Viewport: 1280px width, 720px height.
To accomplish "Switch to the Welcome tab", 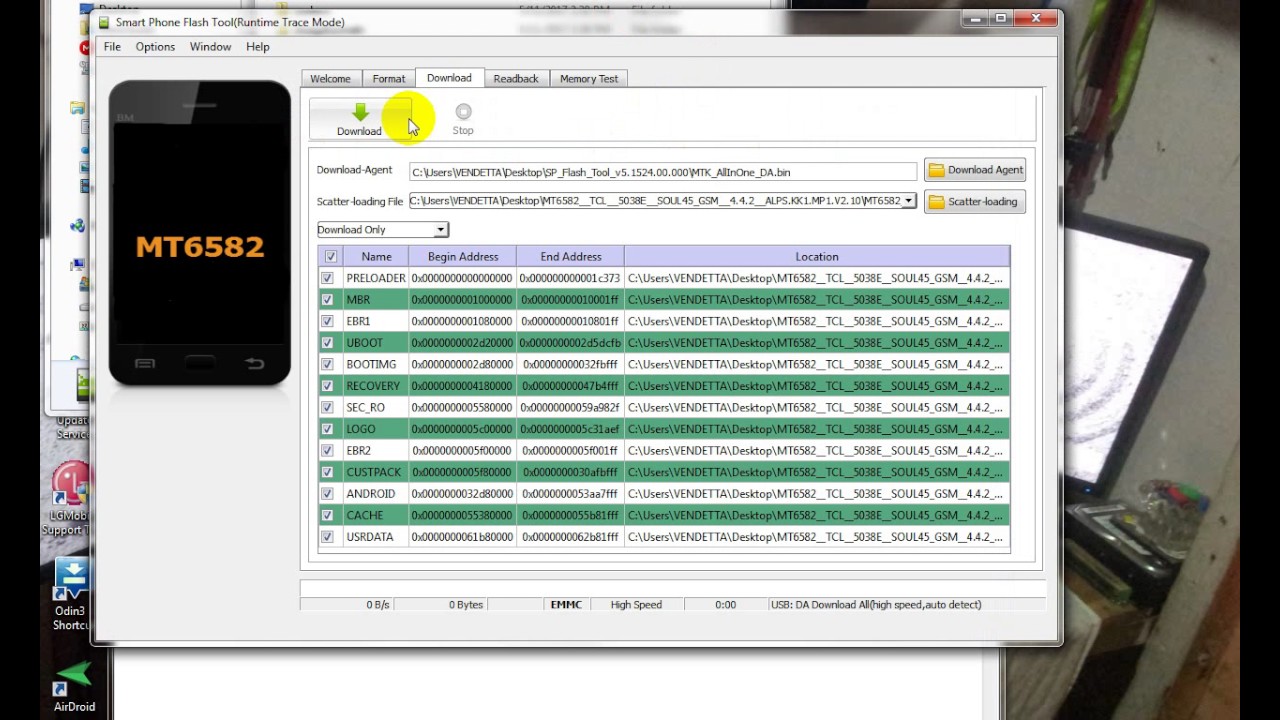I will (x=330, y=79).
